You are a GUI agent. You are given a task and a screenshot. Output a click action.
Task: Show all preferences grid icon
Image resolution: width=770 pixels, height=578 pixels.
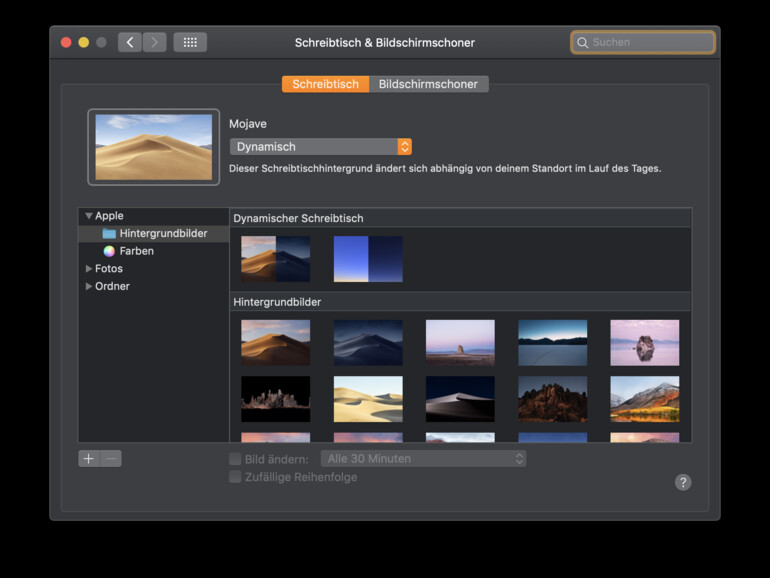(190, 42)
